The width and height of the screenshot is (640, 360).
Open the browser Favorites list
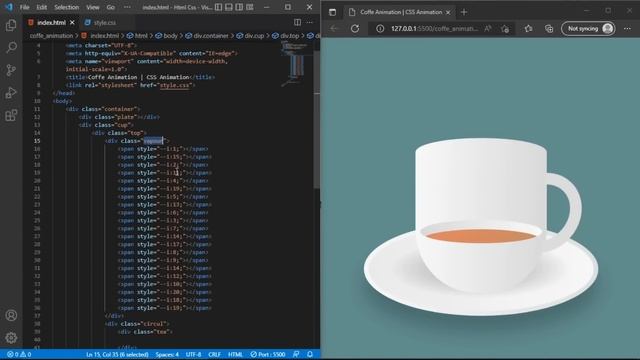click(529, 29)
